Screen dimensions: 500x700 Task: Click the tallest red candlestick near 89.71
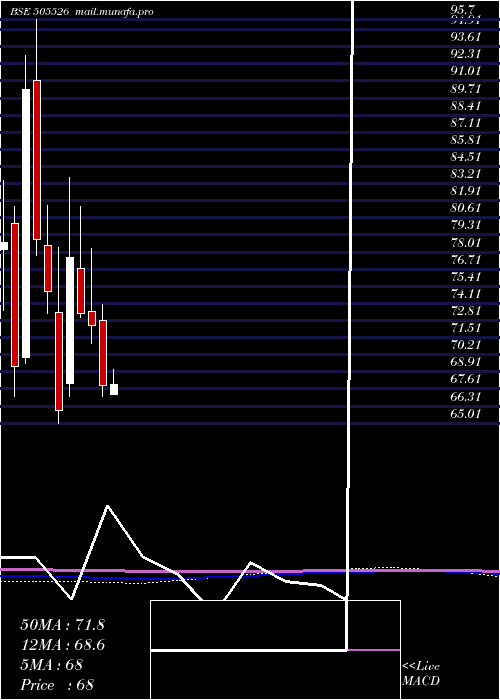[x=37, y=160]
